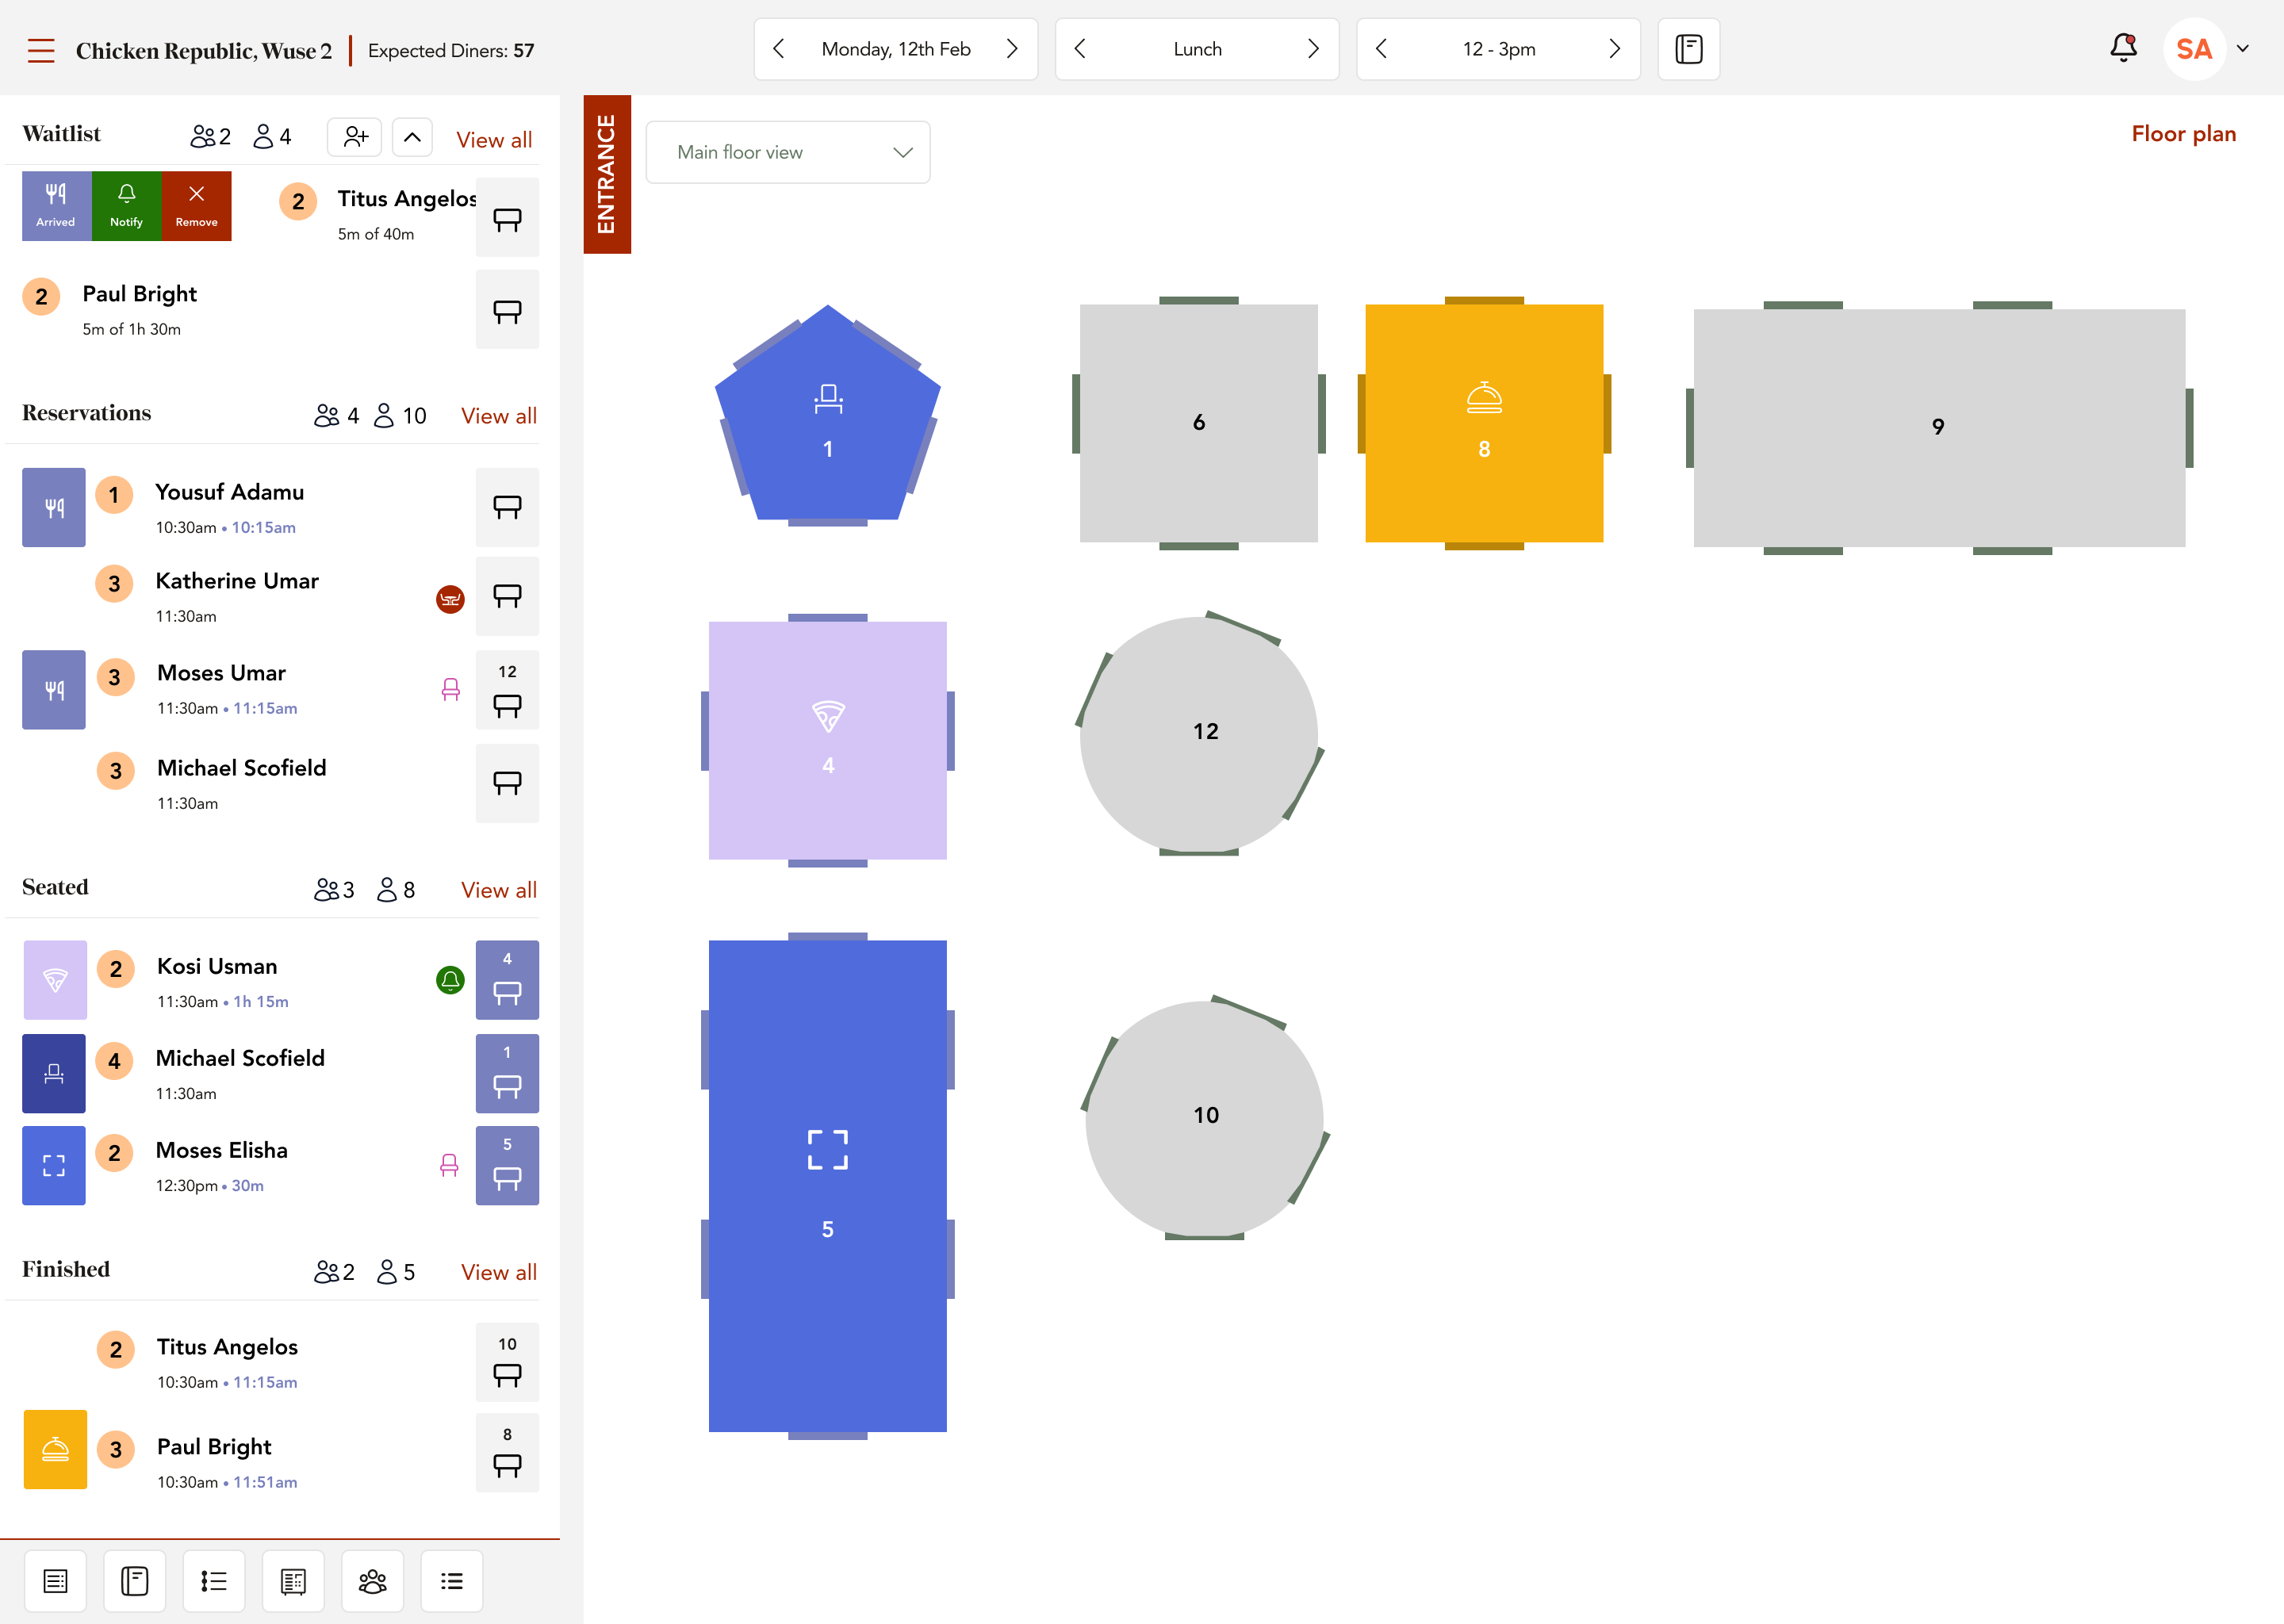This screenshot has width=2284, height=1624.
Task: Open the Floor plan tab
Action: coord(2183,134)
